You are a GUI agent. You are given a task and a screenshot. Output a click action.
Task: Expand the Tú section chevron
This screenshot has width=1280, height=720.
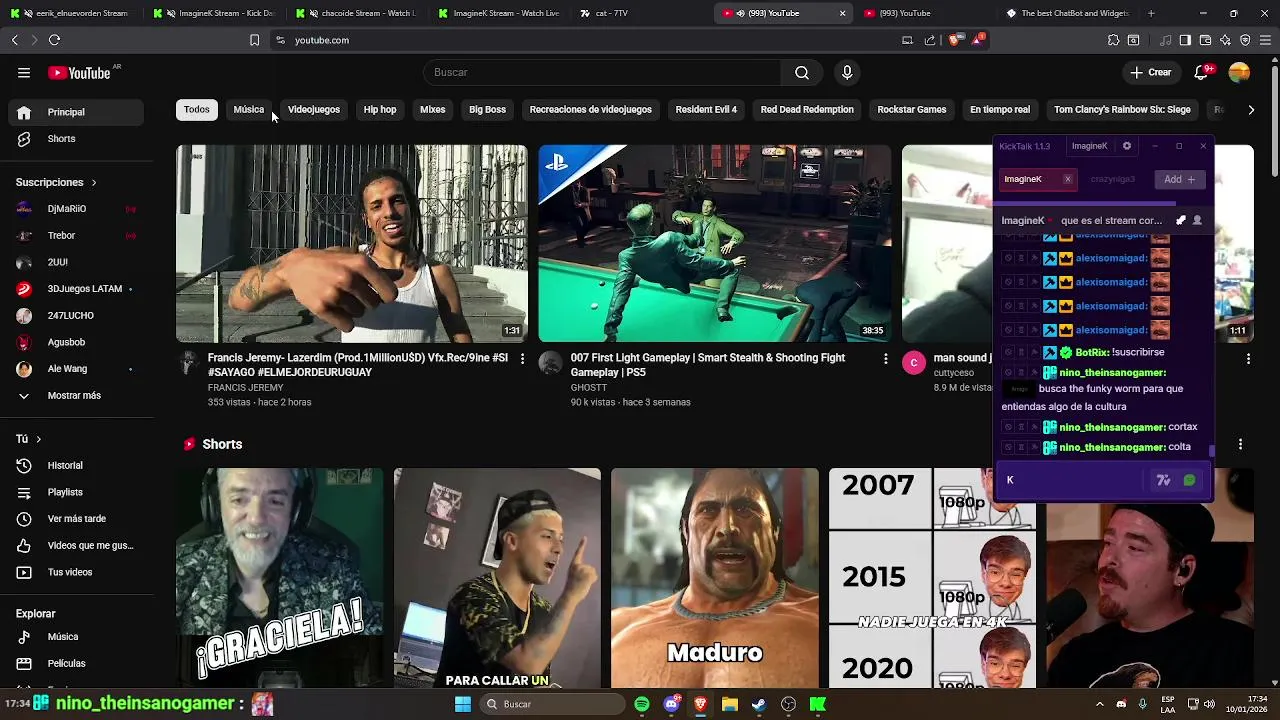38,439
